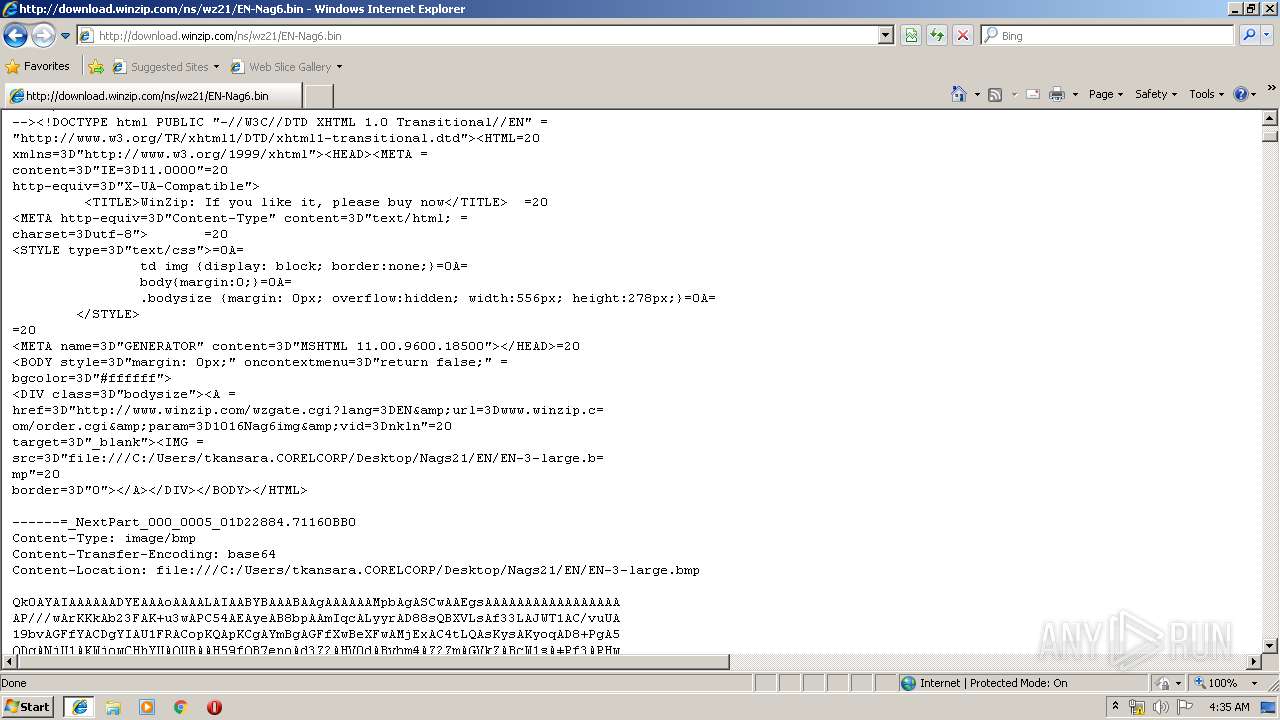This screenshot has height=720, width=1280.
Task: Click the magnifier search button
Action: 1249,35
